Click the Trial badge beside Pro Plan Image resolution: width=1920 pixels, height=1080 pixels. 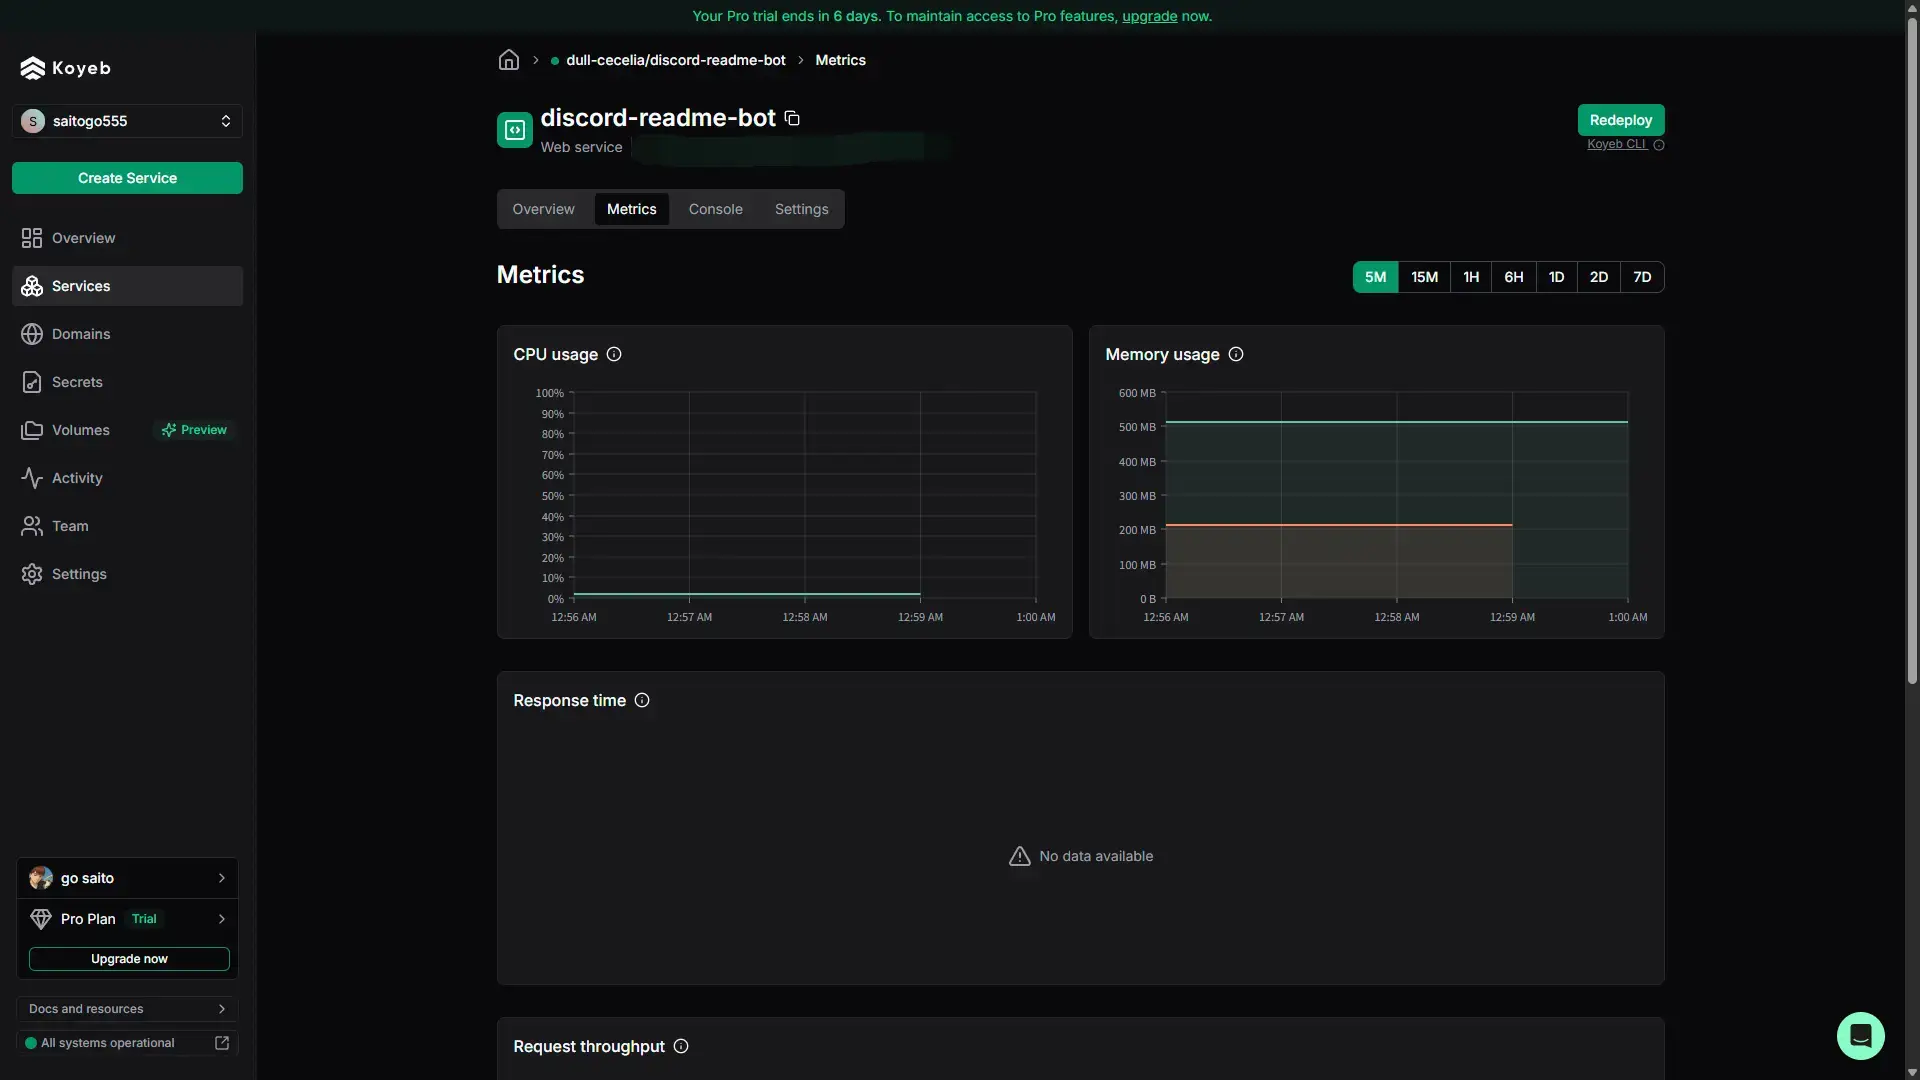coord(144,919)
